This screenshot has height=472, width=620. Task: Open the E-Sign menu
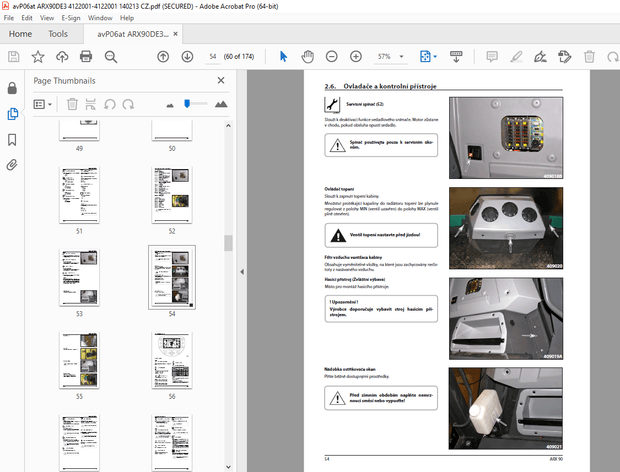(71, 18)
